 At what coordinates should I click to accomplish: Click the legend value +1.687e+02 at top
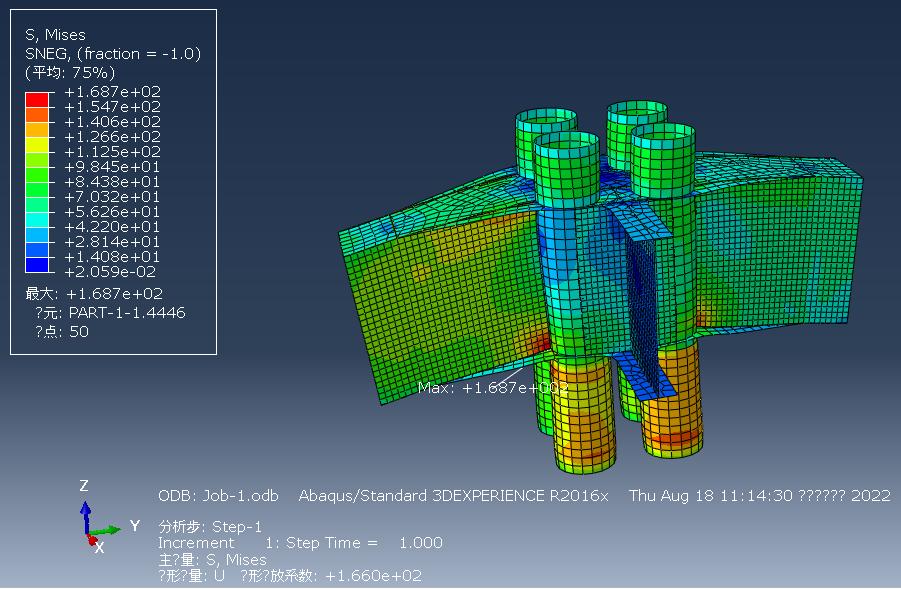(x=113, y=92)
